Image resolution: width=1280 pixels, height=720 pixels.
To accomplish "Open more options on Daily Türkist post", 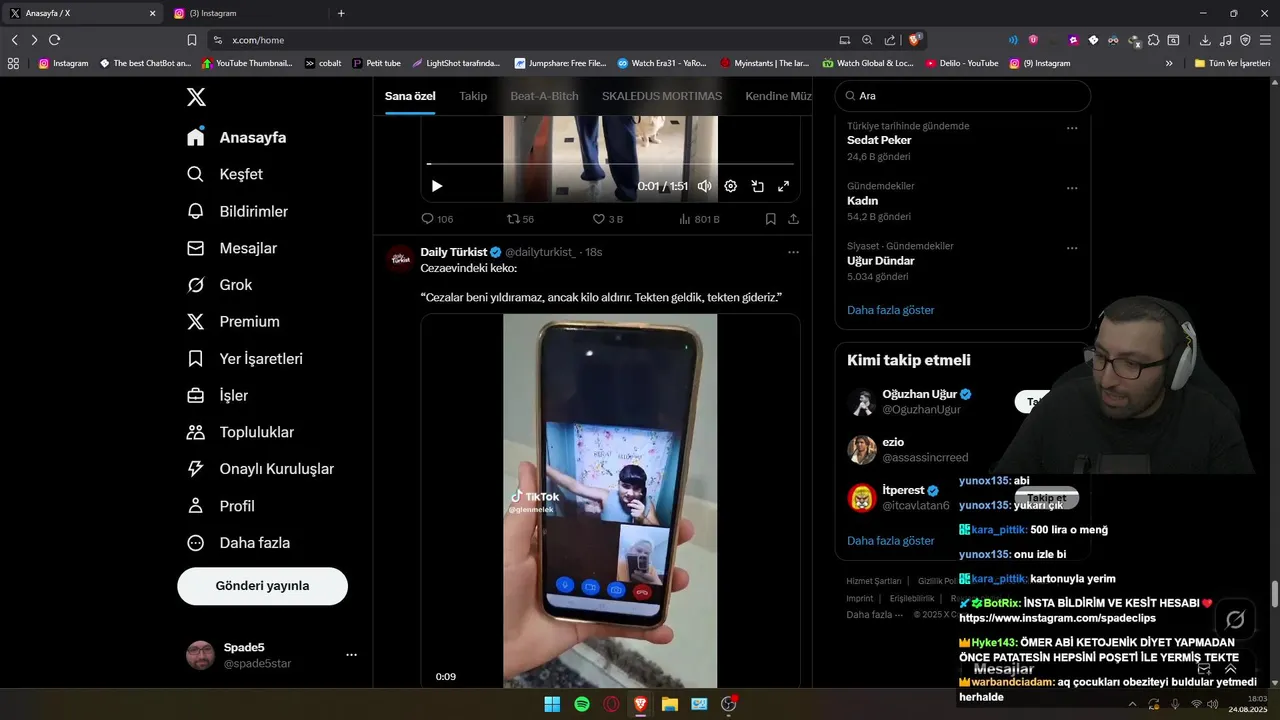I will (793, 252).
